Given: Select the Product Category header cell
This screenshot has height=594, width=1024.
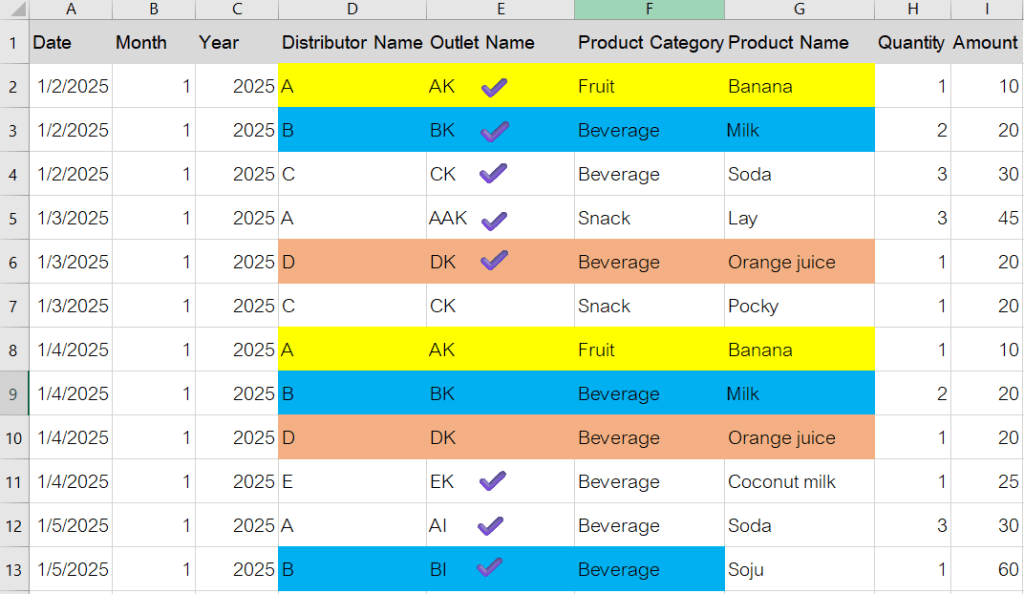Looking at the screenshot, I should click(649, 43).
